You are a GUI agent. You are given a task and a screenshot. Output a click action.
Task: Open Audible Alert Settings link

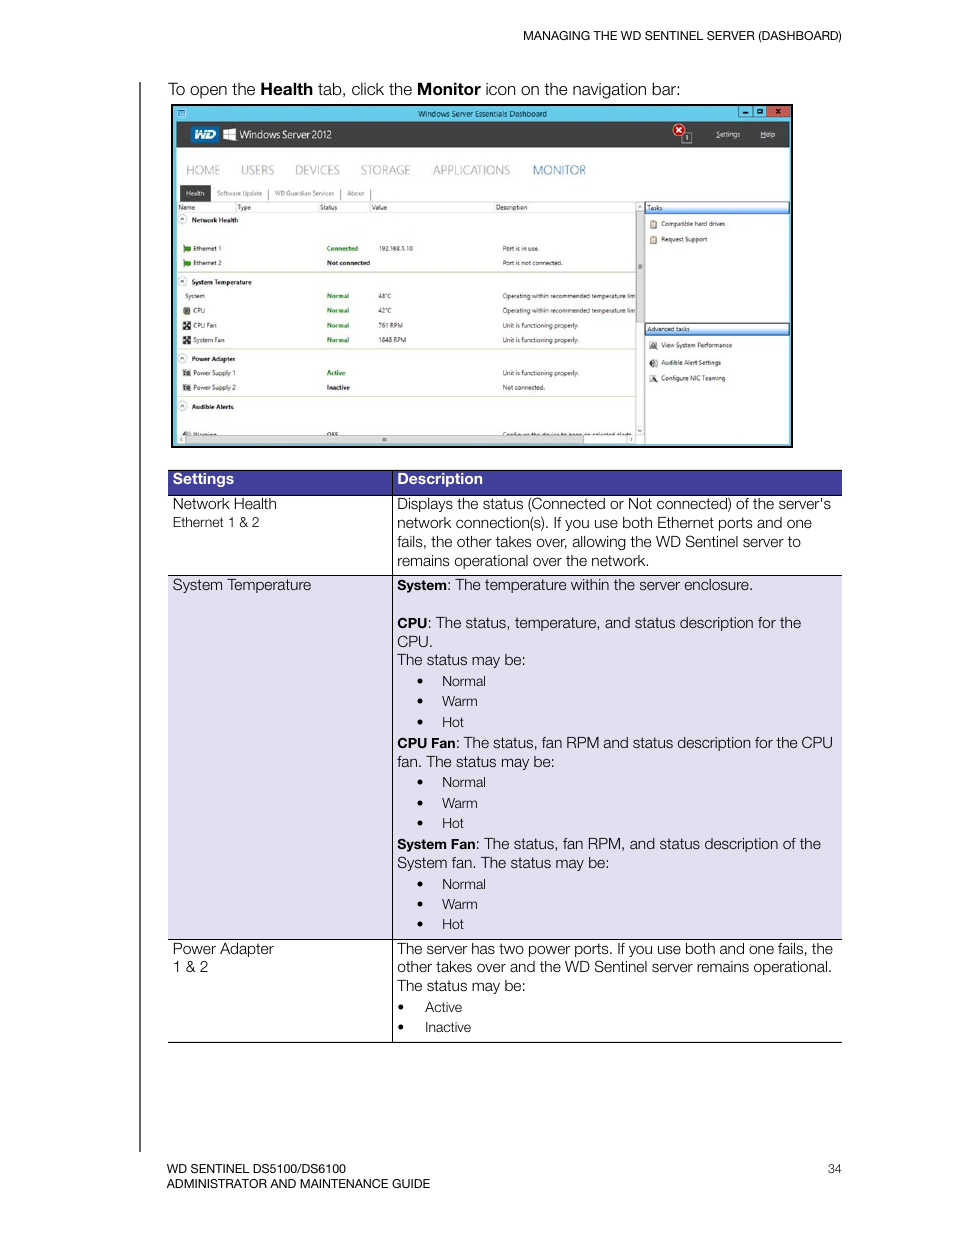(691, 363)
